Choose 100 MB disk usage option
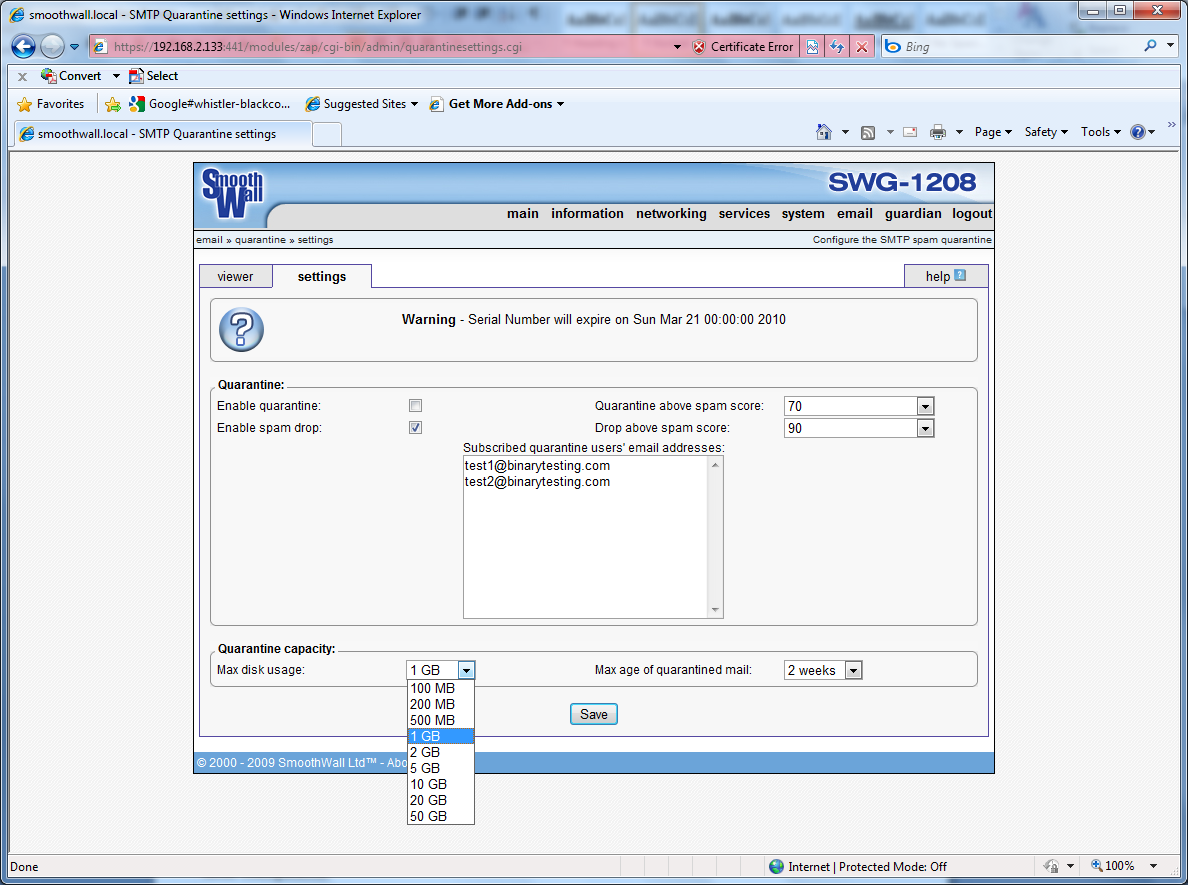The width and height of the screenshot is (1188, 885). (440, 688)
